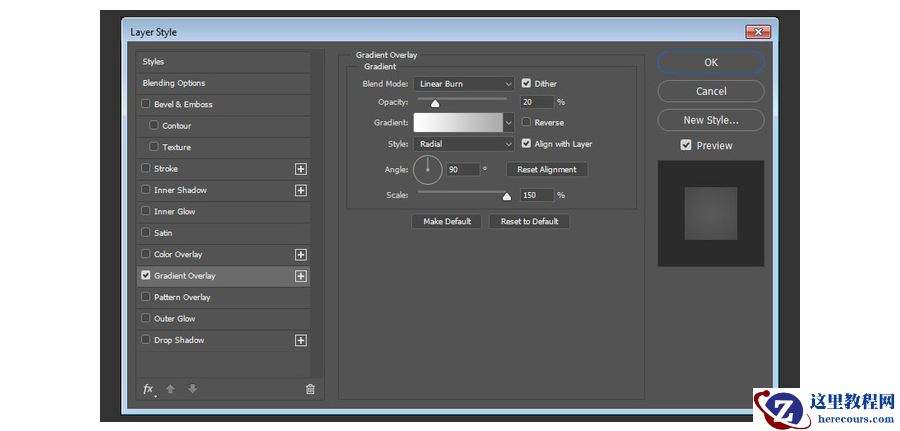Enable the Bevel & Emboss checkbox

[x=146, y=104]
